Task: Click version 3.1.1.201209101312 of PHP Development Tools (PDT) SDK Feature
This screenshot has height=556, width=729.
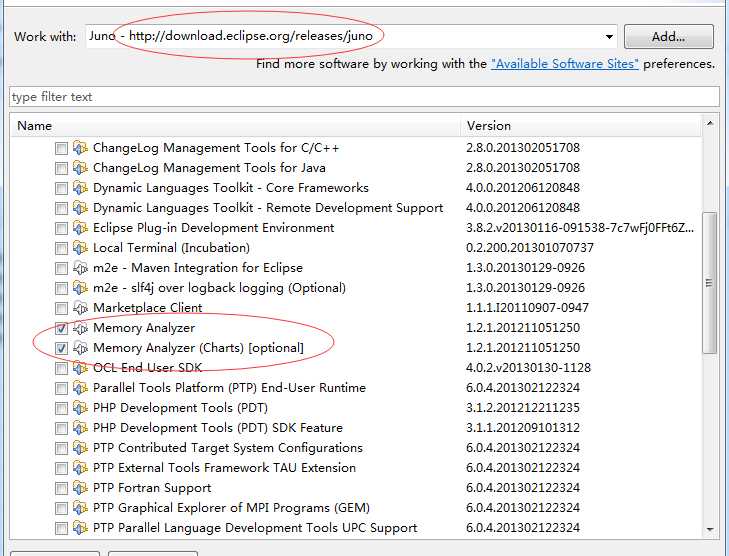Action: tap(523, 428)
